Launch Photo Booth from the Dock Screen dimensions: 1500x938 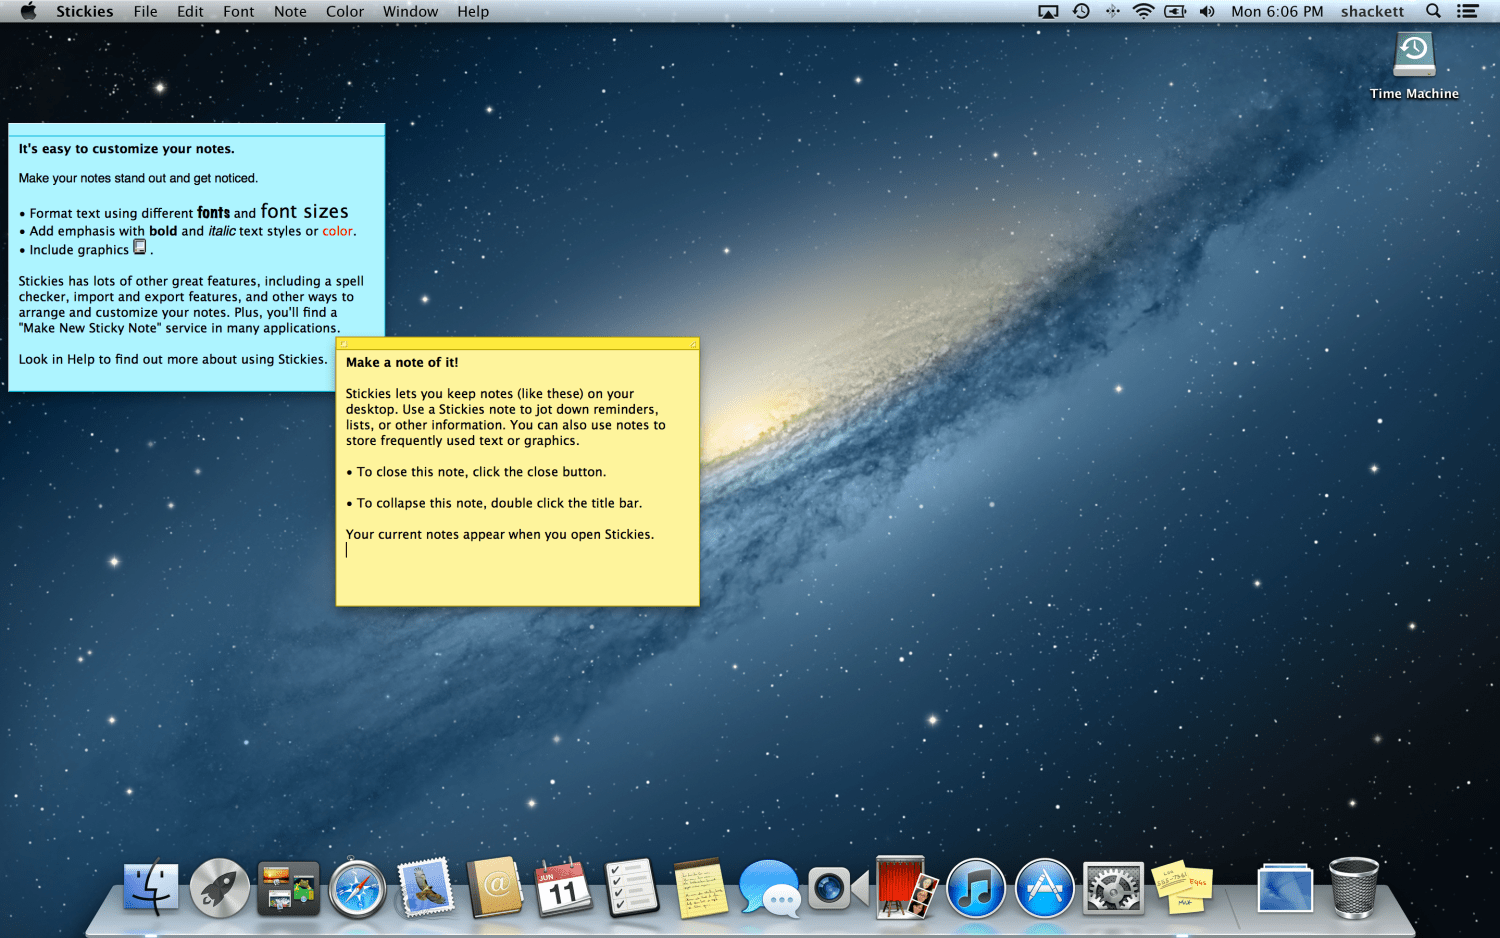906,887
